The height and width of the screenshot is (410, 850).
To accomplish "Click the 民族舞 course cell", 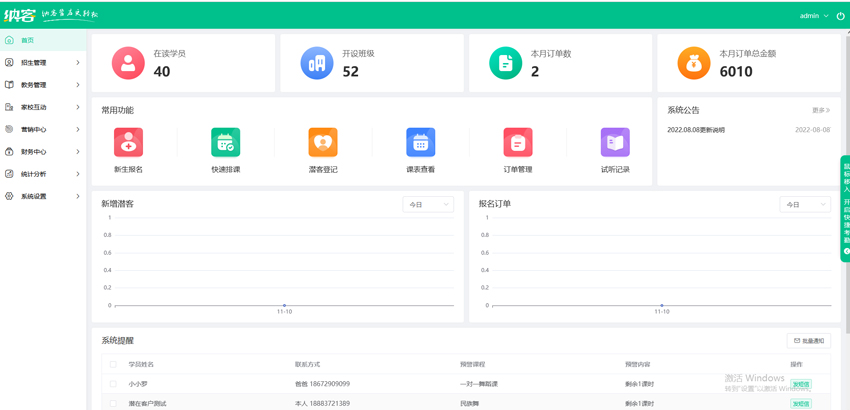I will point(469,403).
